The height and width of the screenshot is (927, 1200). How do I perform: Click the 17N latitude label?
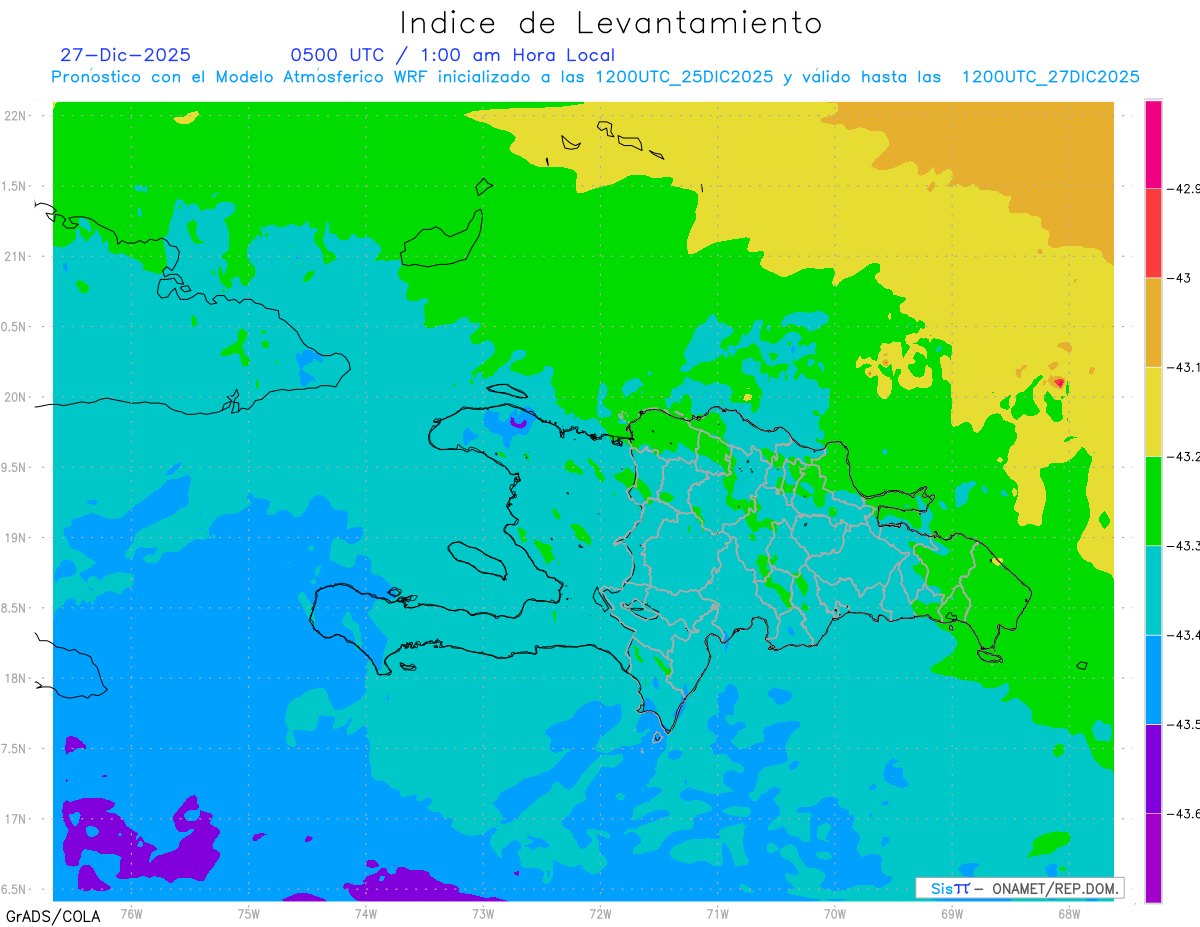click(16, 819)
